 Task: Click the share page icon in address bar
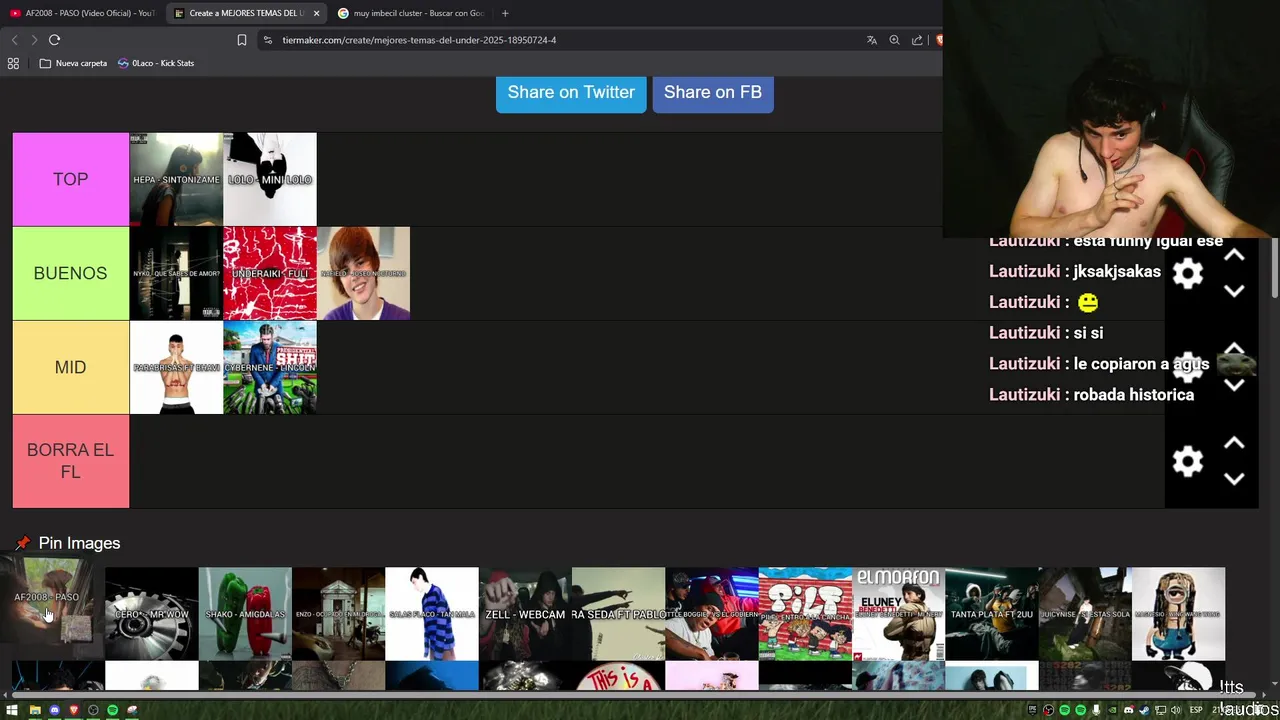coord(917,40)
